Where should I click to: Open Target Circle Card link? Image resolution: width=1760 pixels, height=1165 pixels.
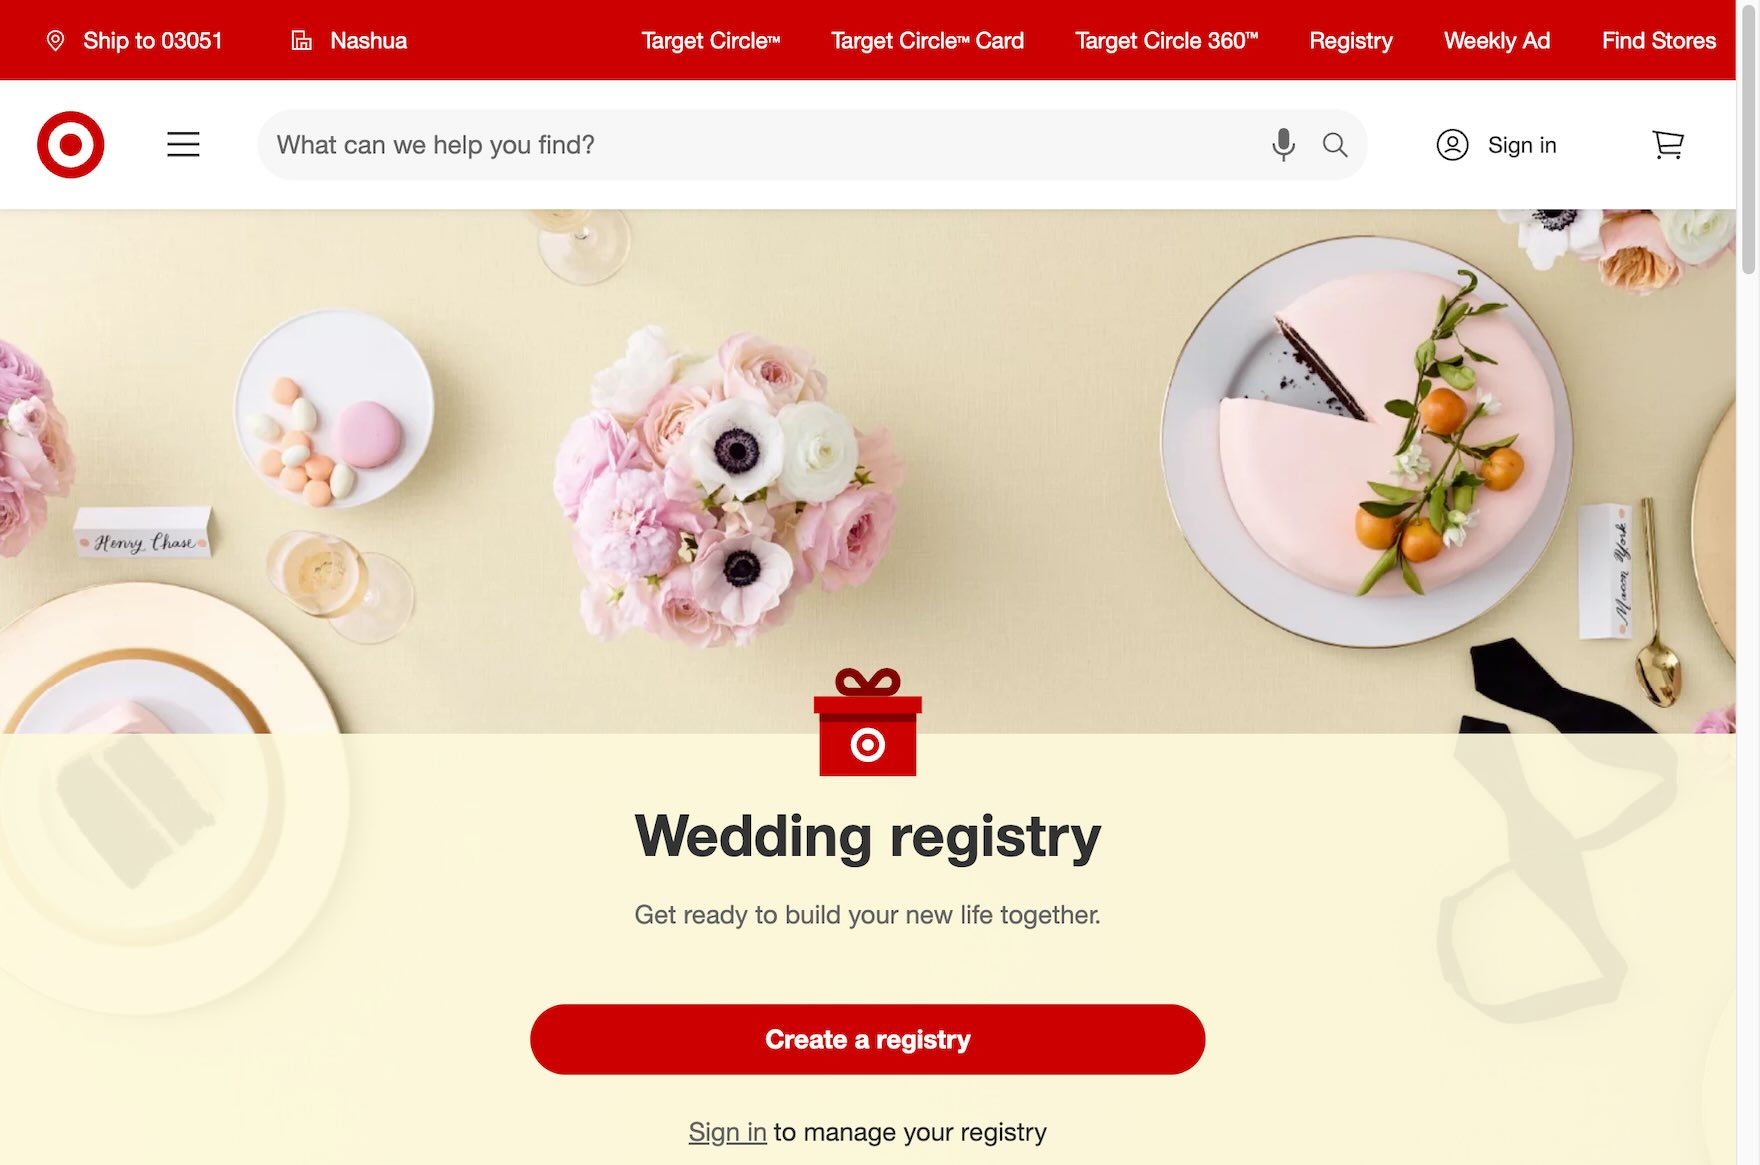pyautogui.click(x=927, y=41)
